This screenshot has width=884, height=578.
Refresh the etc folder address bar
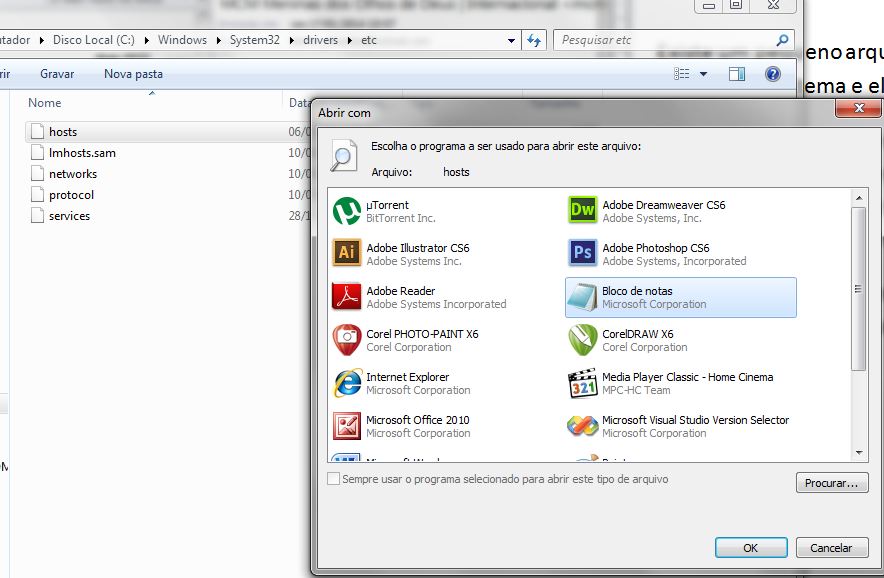[x=534, y=40]
